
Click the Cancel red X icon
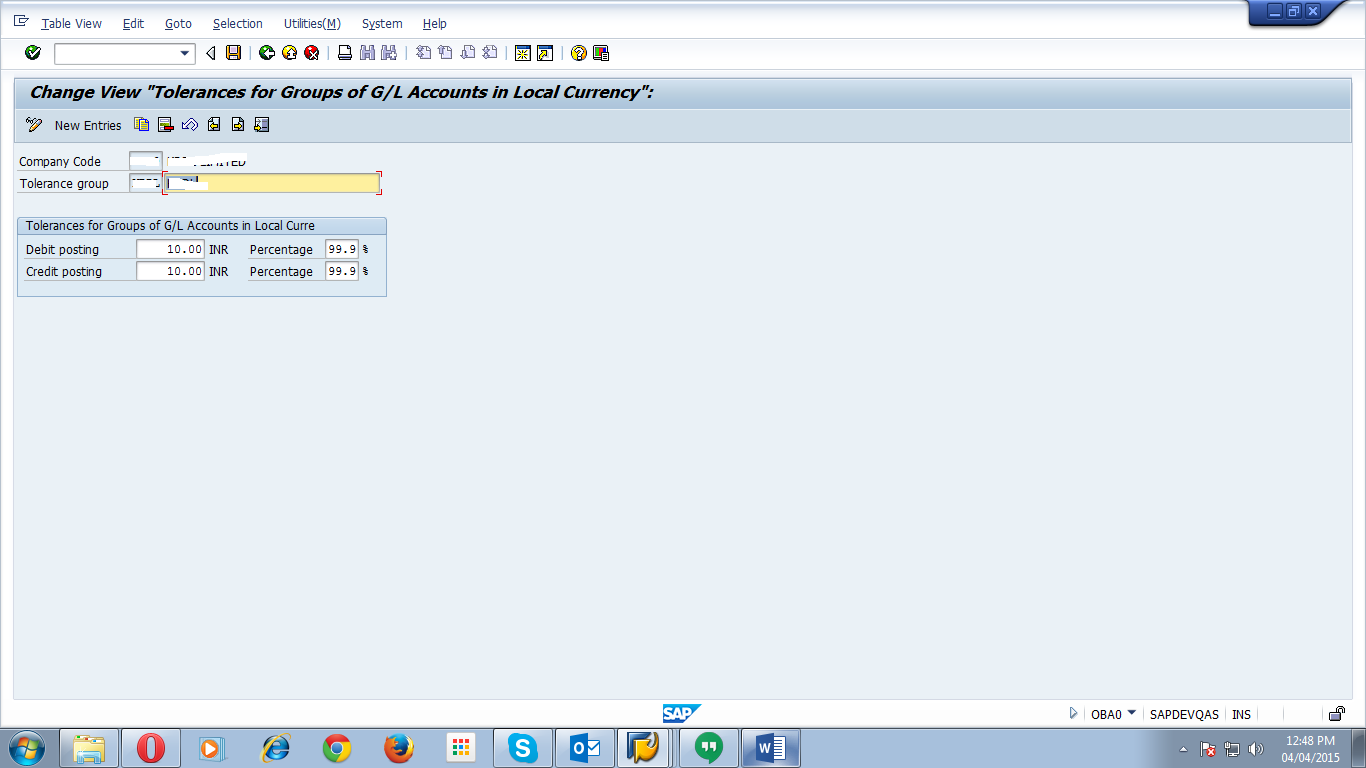point(313,53)
